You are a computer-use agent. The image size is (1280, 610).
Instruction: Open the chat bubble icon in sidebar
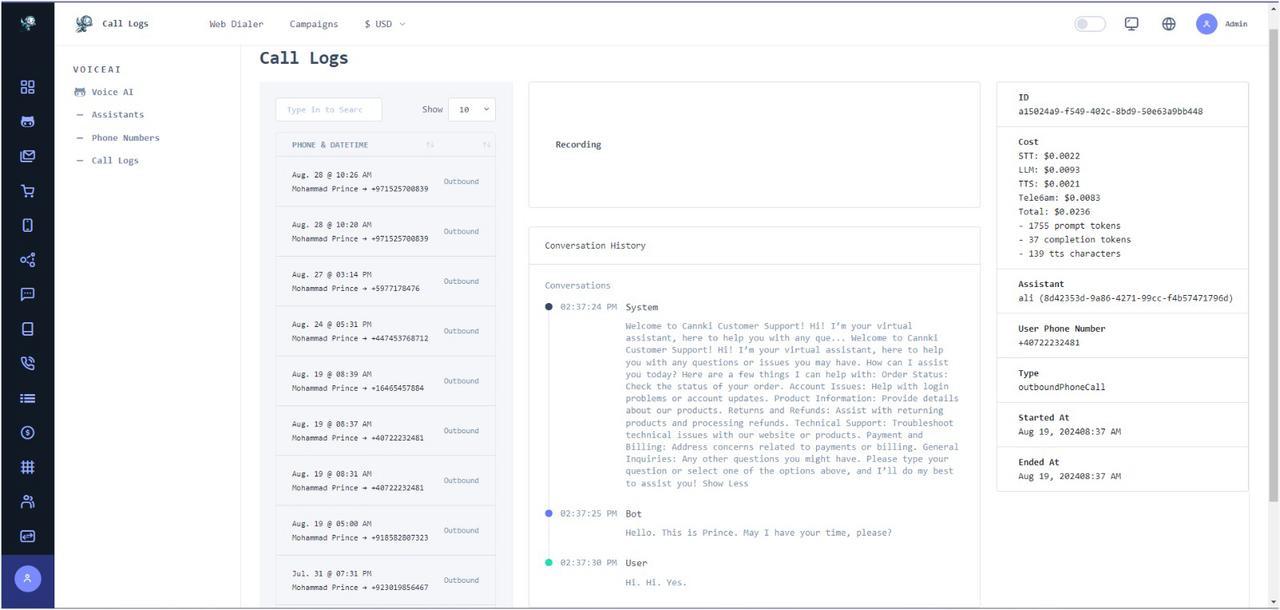(x=27, y=294)
